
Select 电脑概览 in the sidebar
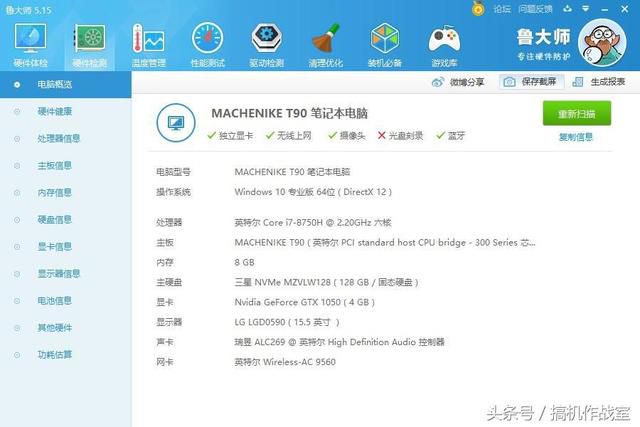(65, 85)
